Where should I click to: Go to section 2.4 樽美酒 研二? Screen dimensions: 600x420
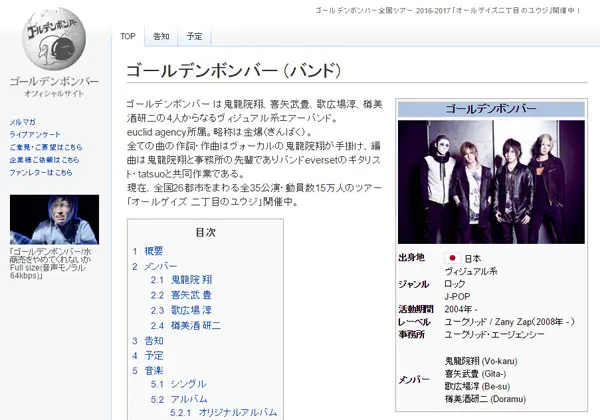click(196, 326)
